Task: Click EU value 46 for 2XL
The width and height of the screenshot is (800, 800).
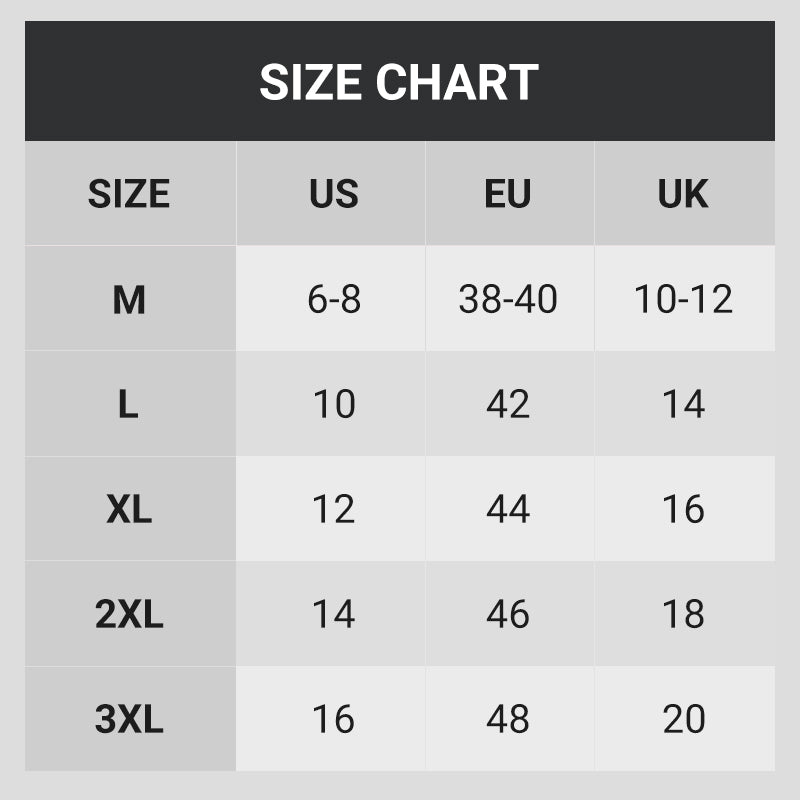Action: [508, 614]
